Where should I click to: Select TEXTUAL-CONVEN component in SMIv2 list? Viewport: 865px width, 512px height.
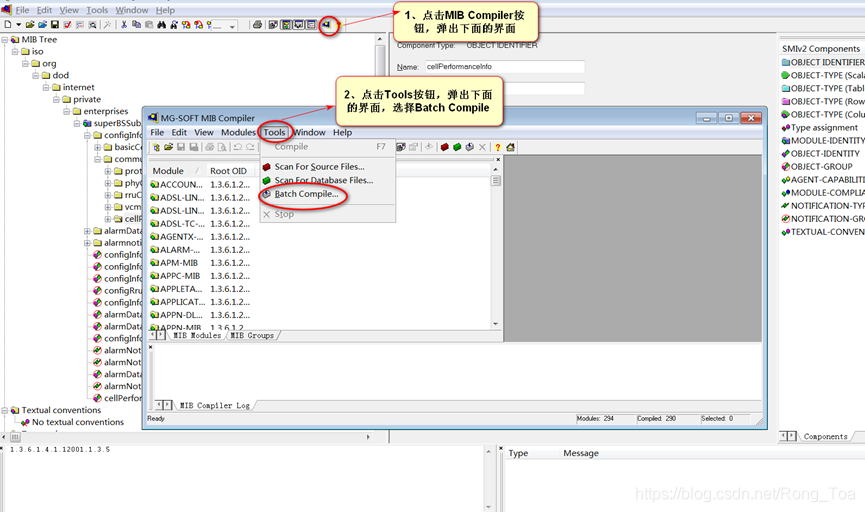[x=823, y=232]
